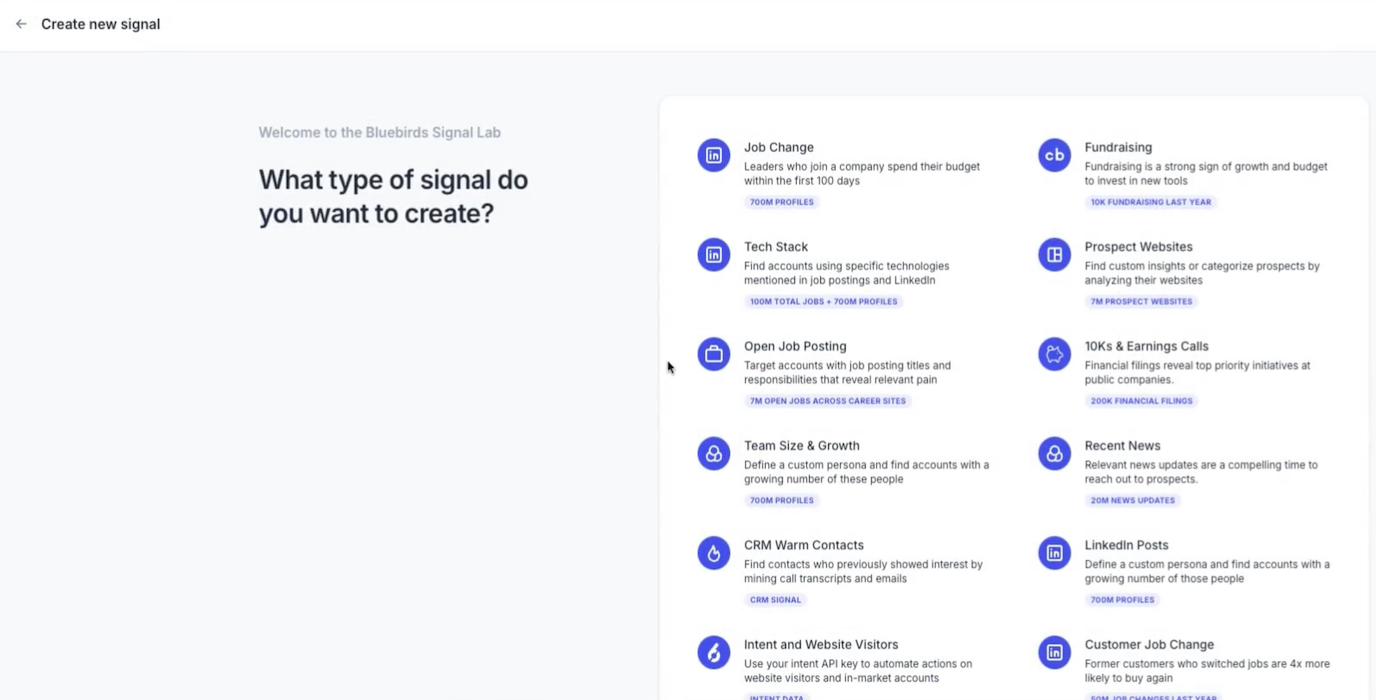The image size is (1376, 700).
Task: Click the 10Ks & Earnings Calls icon
Action: point(1054,354)
